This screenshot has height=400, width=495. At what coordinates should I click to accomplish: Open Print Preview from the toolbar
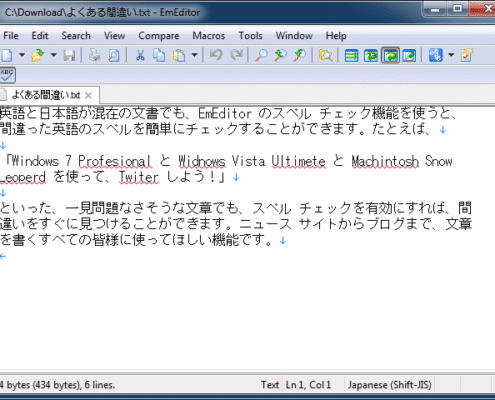114,55
